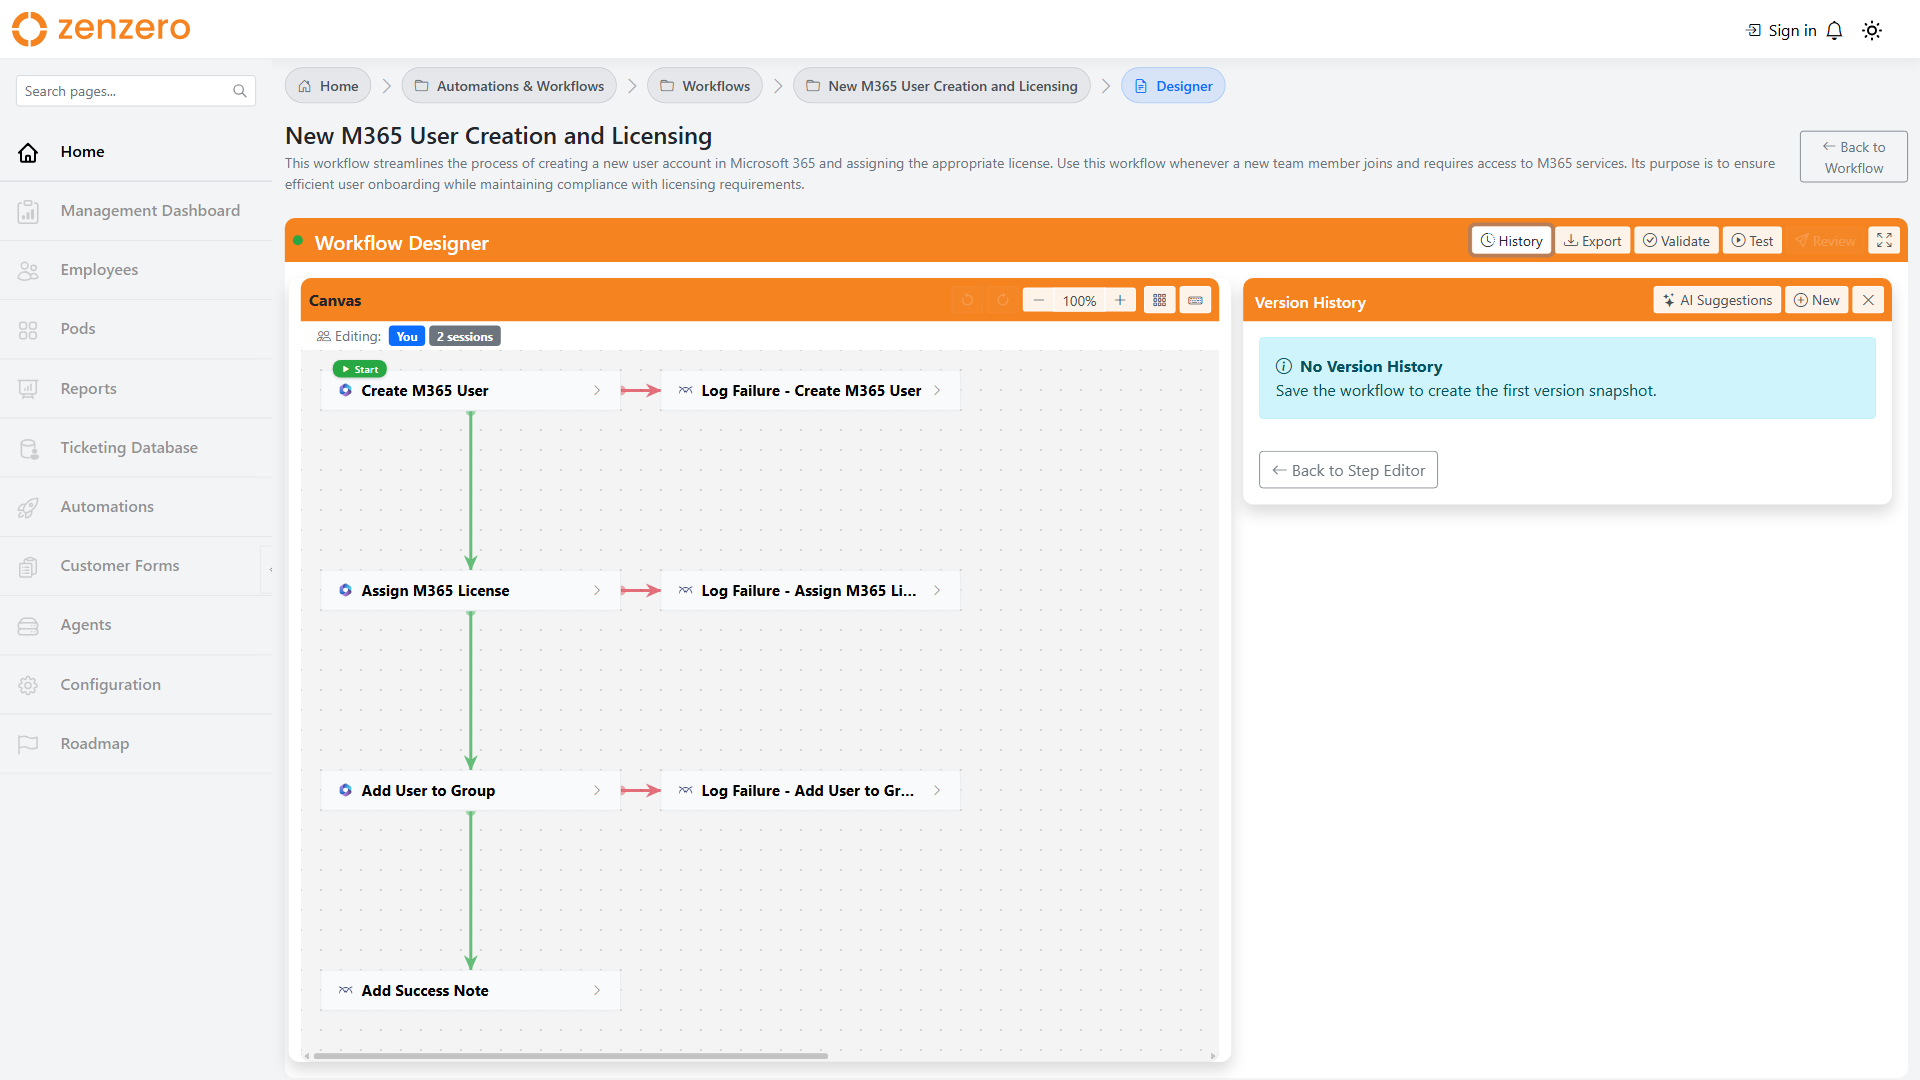Close the Version History panel

[1868, 300]
